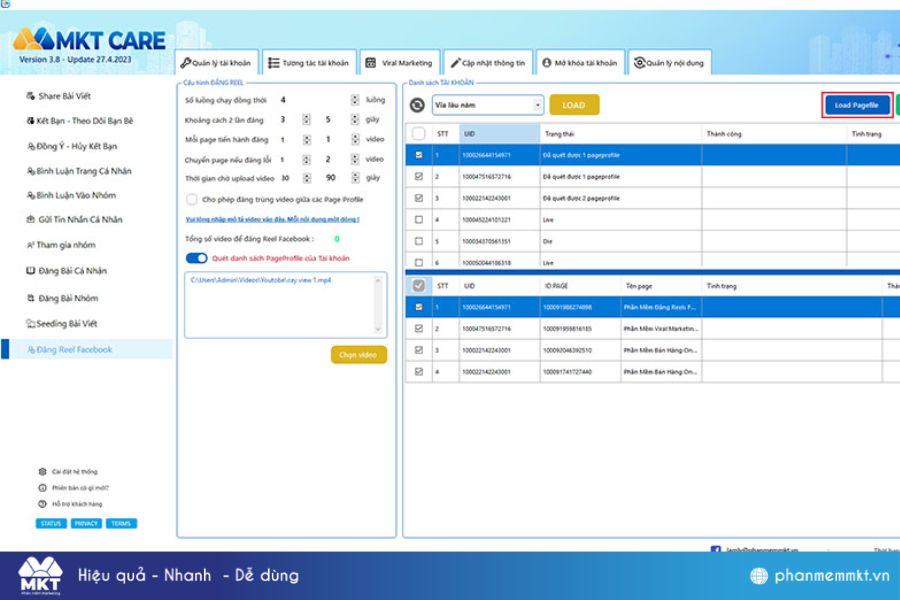Click the refresh icon beside account dropdown
The image size is (900, 600).
[417, 105]
